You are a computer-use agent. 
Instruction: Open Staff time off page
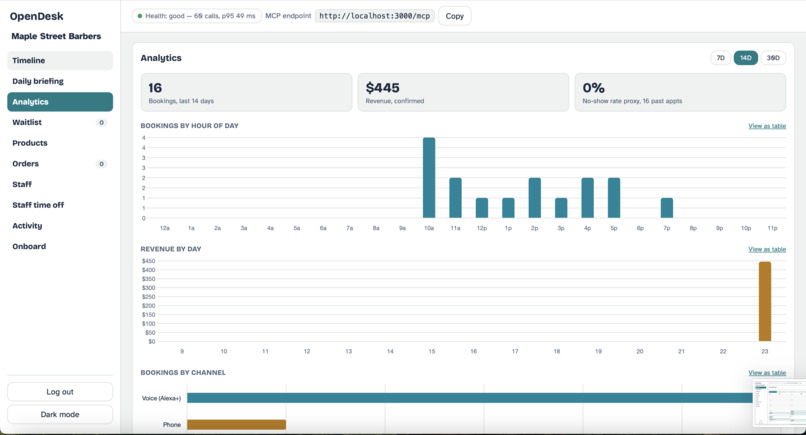click(60, 205)
